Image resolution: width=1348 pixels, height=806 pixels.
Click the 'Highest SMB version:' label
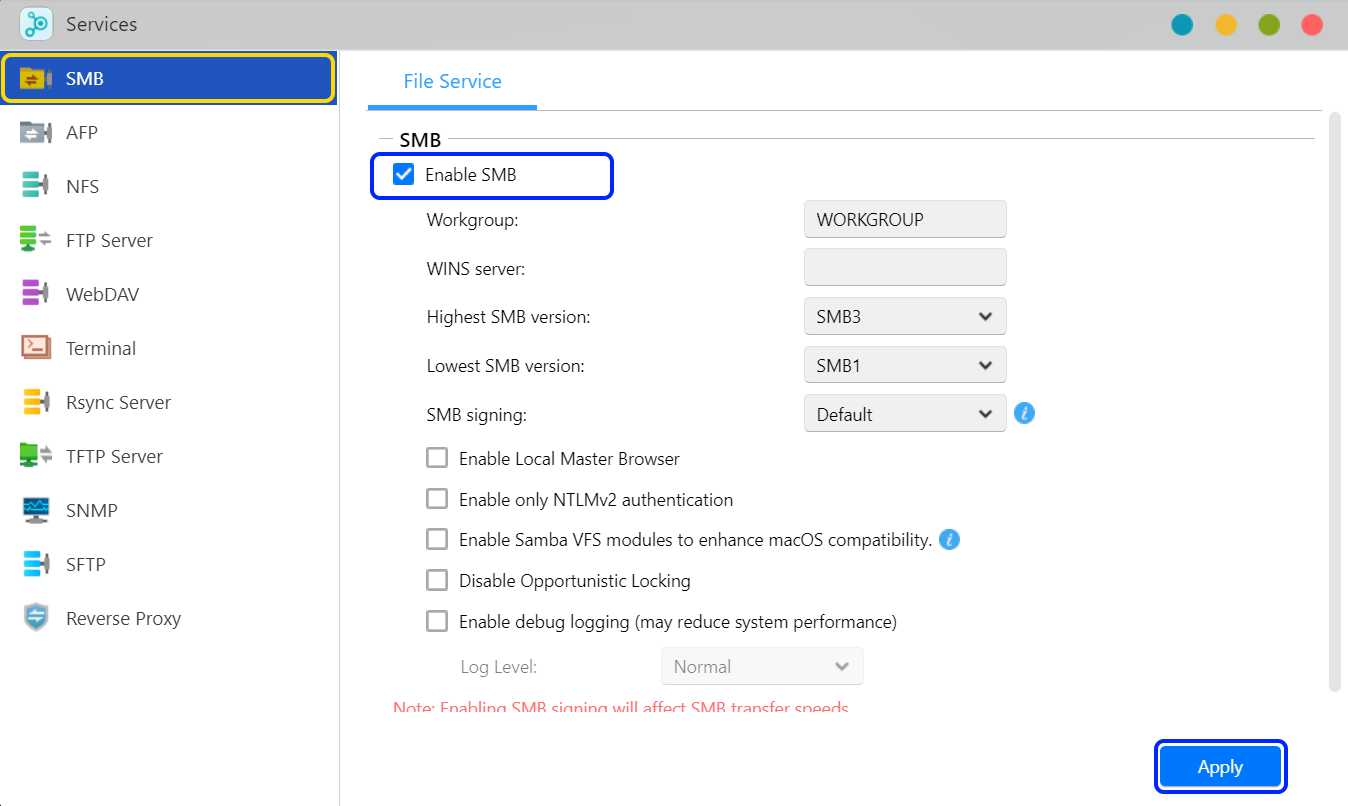coord(508,317)
